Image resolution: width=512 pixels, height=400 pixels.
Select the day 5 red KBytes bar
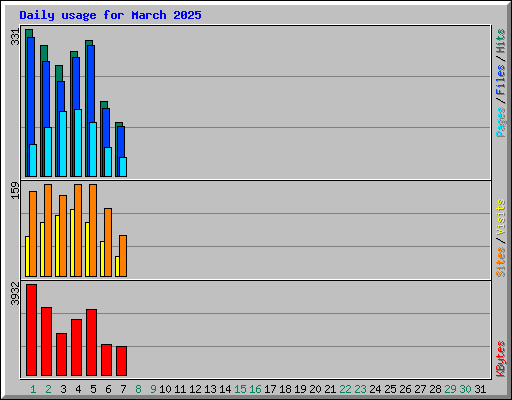[91, 342]
